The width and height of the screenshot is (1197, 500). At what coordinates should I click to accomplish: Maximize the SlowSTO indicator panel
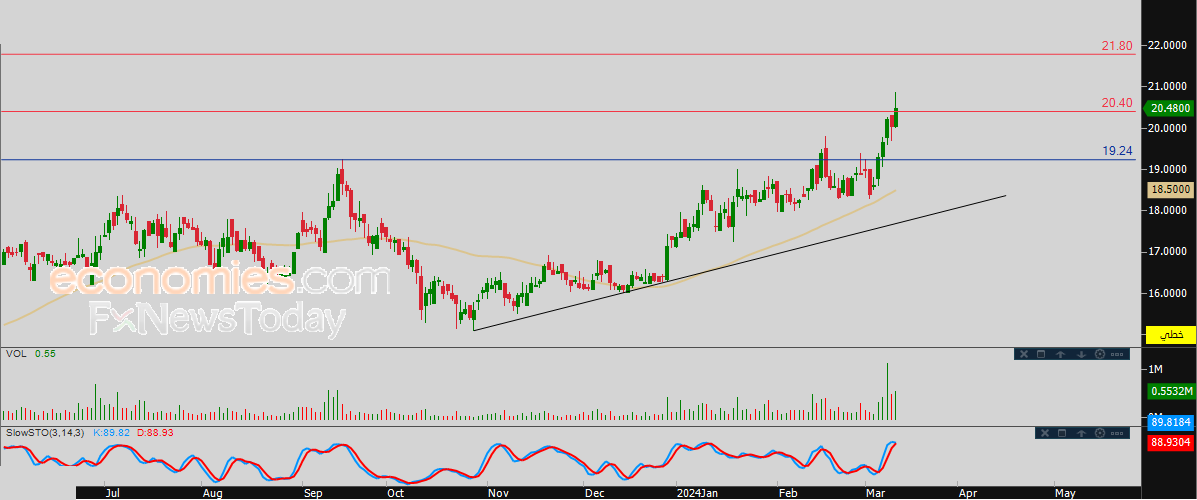pyautogui.click(x=1062, y=433)
